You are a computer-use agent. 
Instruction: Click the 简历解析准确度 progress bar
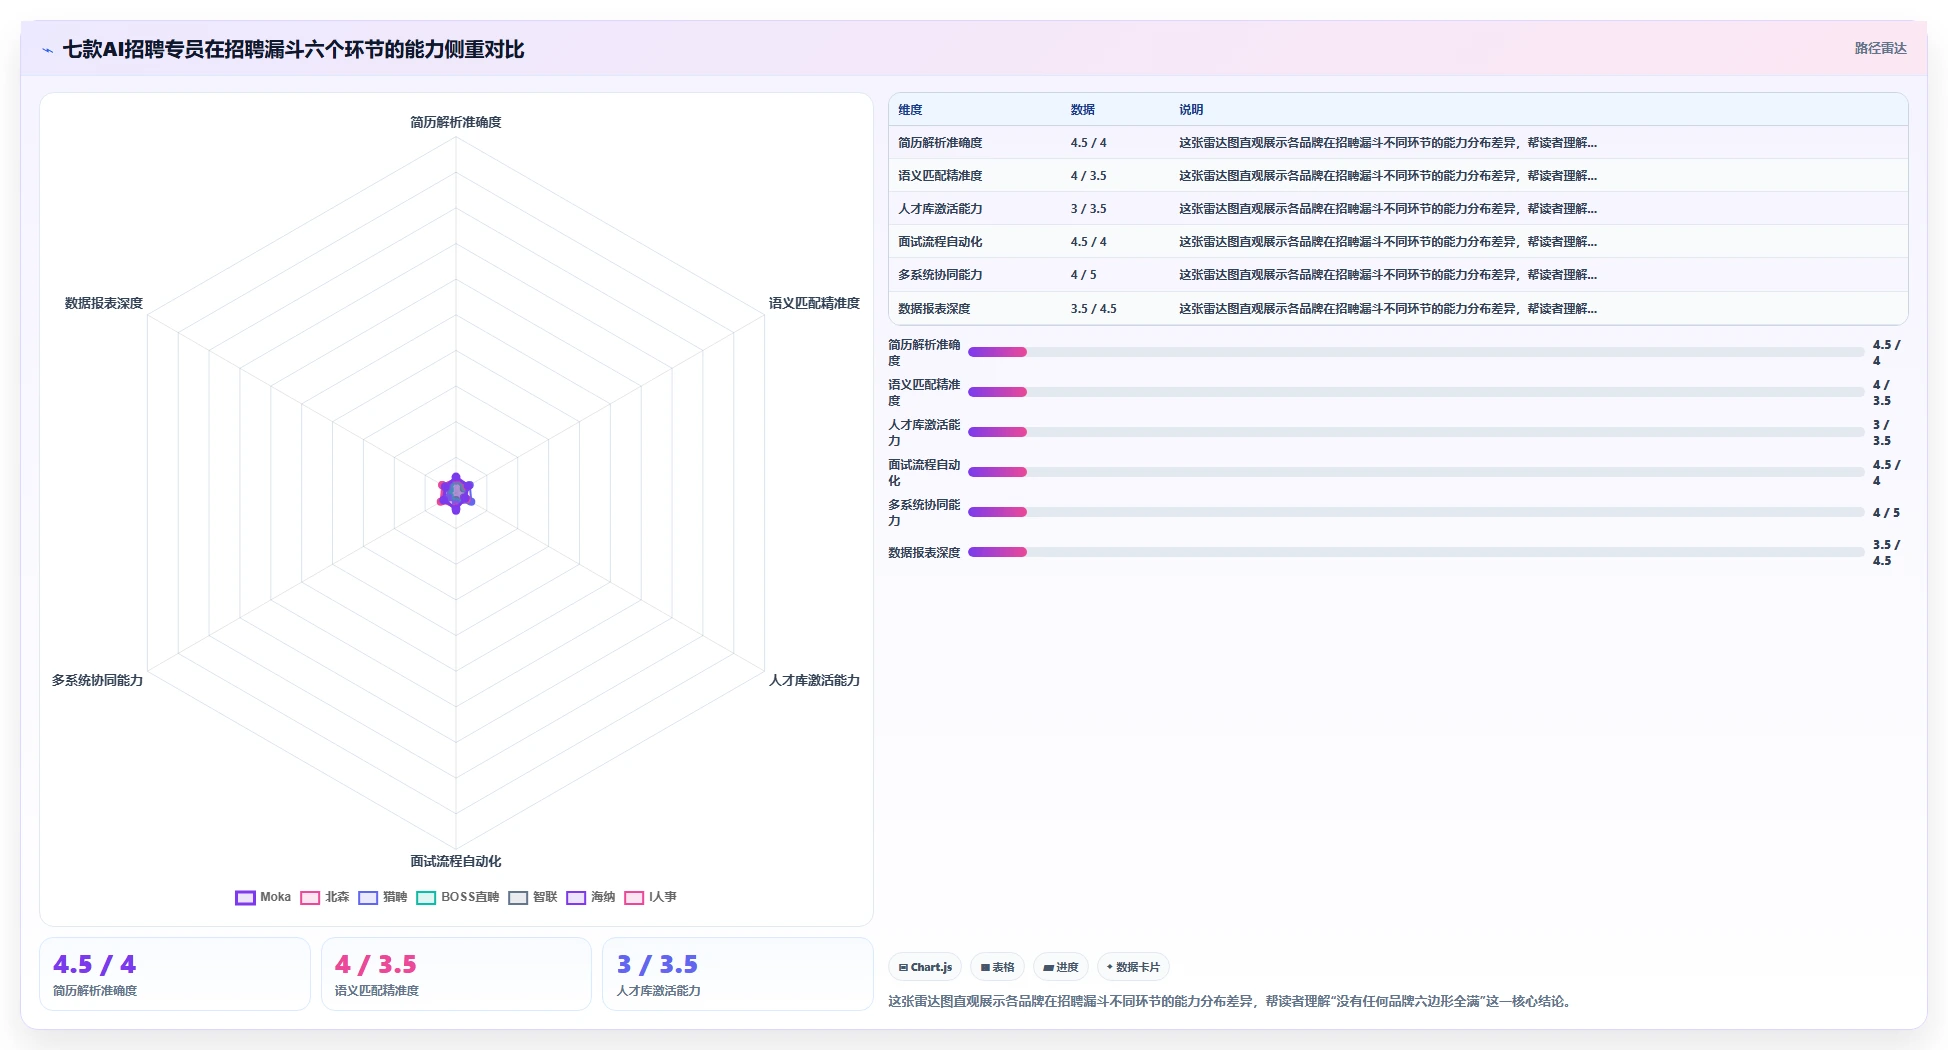click(1416, 352)
